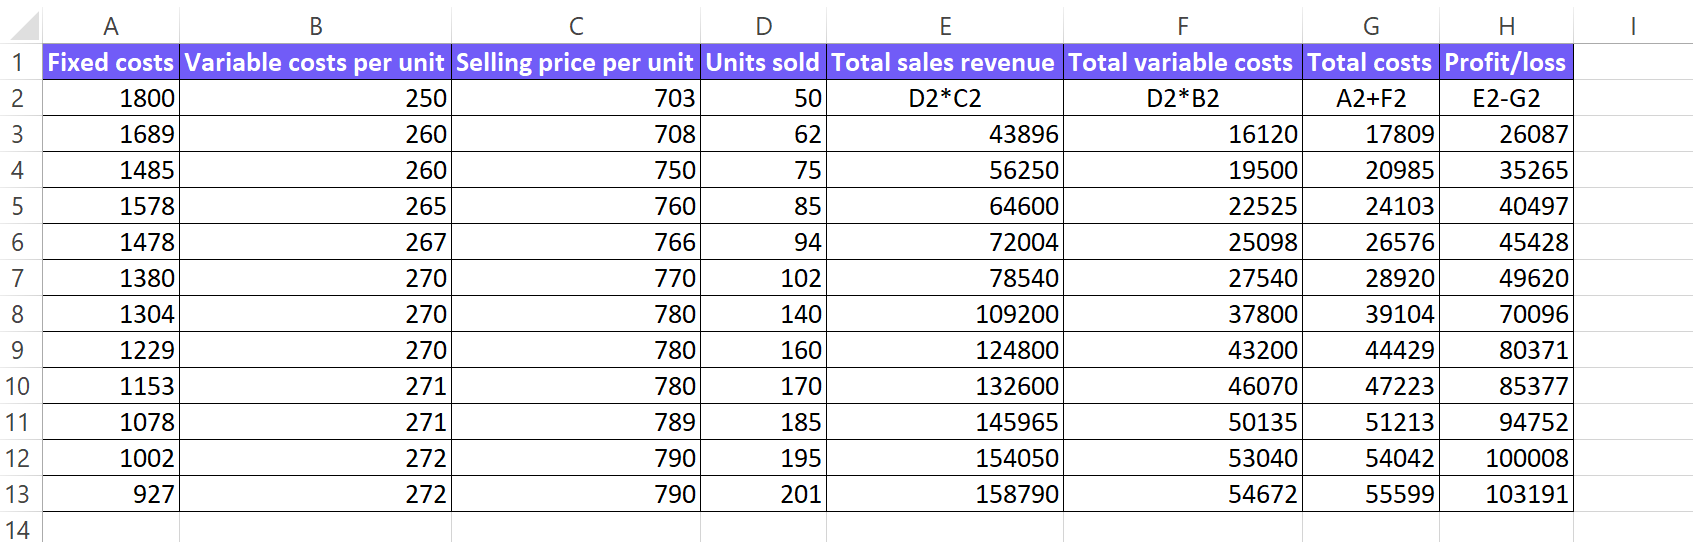
Task: Click selling price value 703
Action: 576,98
